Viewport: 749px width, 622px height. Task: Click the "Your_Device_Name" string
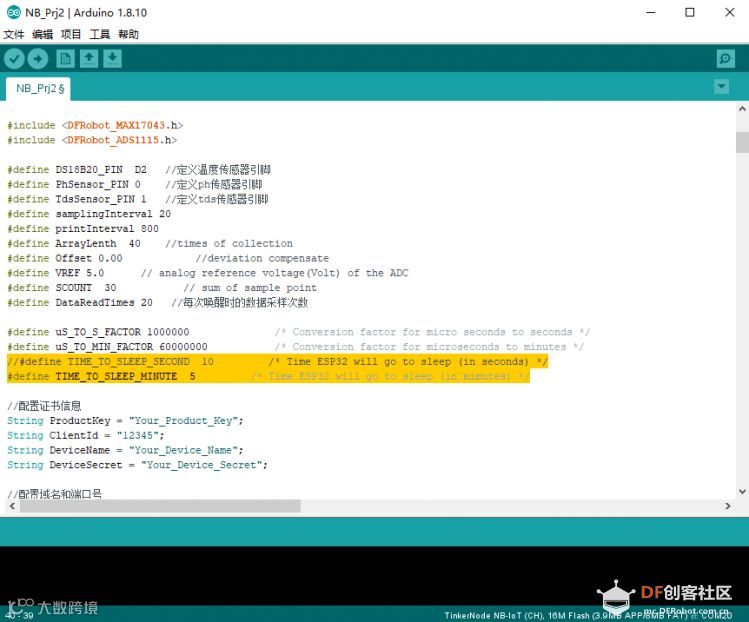tap(183, 450)
